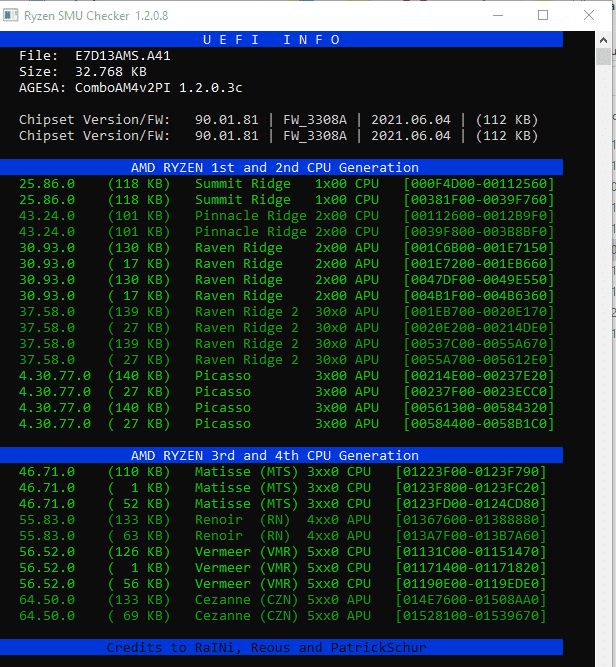616x667 pixels.
Task: Click Renoir row with address 013A7F00-013B7A60
Action: click(282, 536)
